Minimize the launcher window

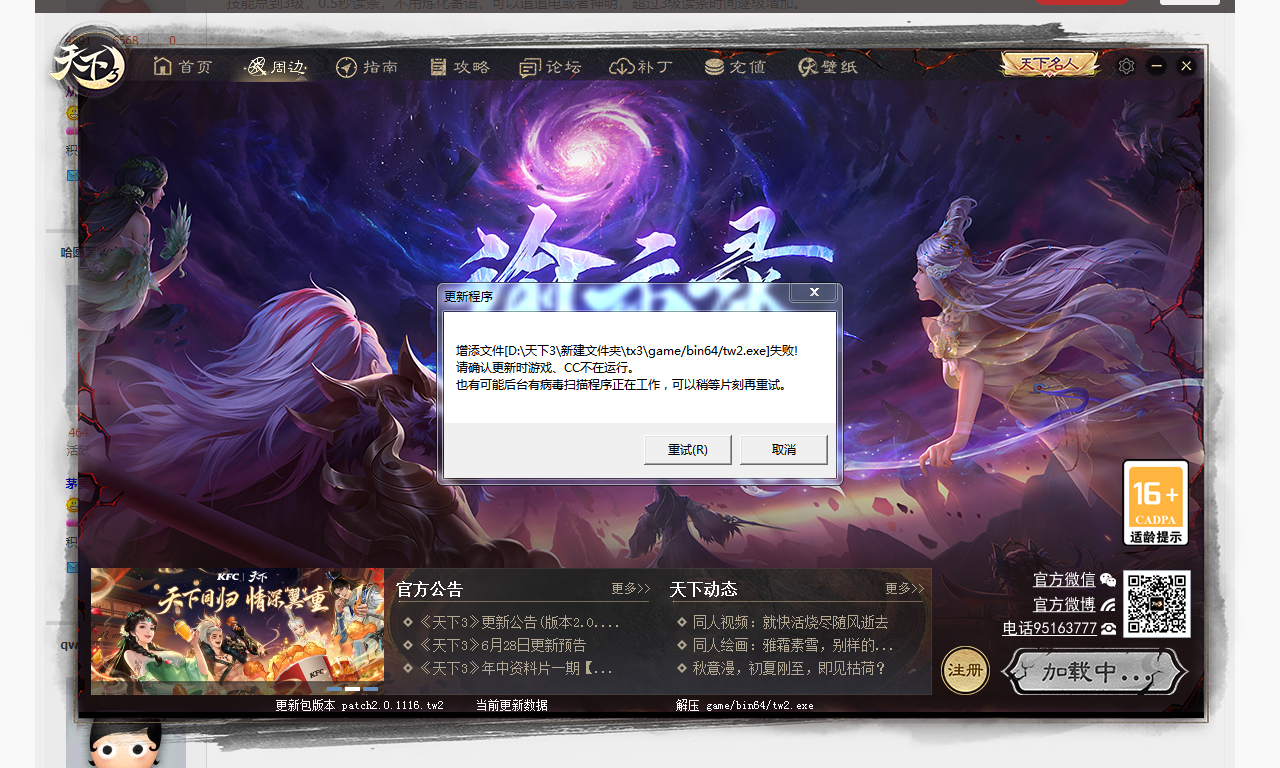point(1156,66)
